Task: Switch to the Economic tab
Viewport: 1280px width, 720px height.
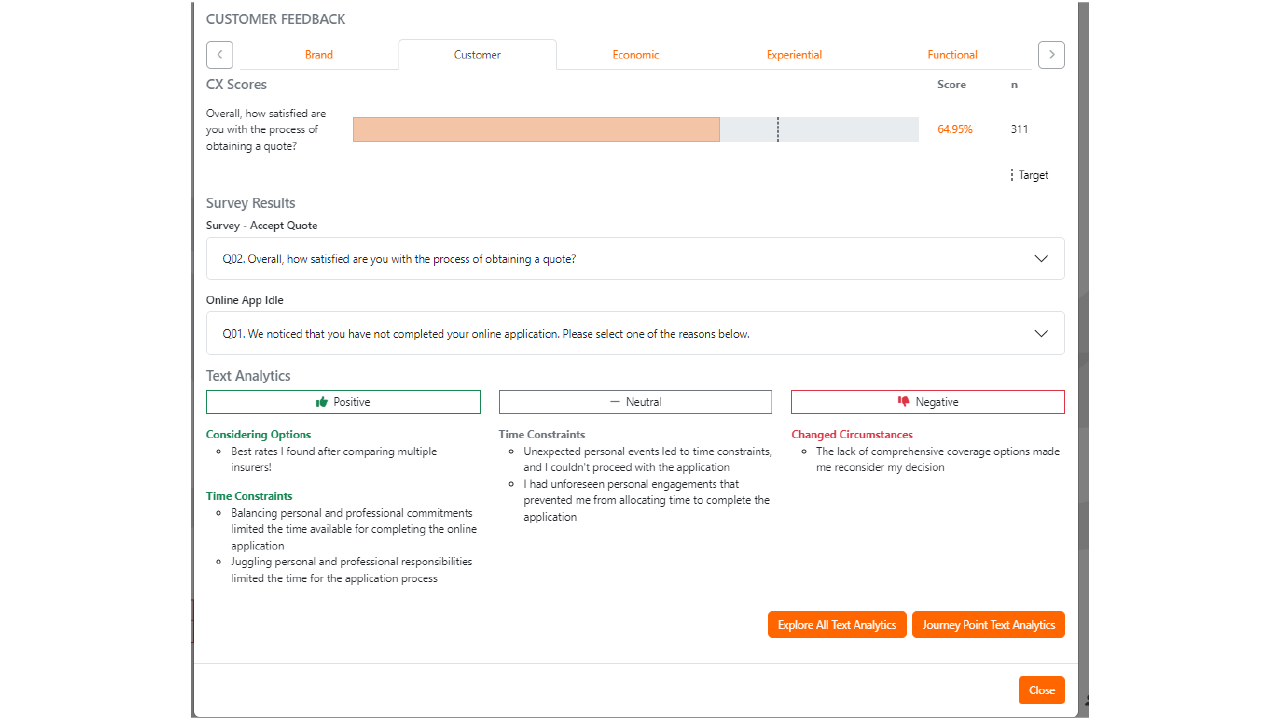Action: point(636,55)
